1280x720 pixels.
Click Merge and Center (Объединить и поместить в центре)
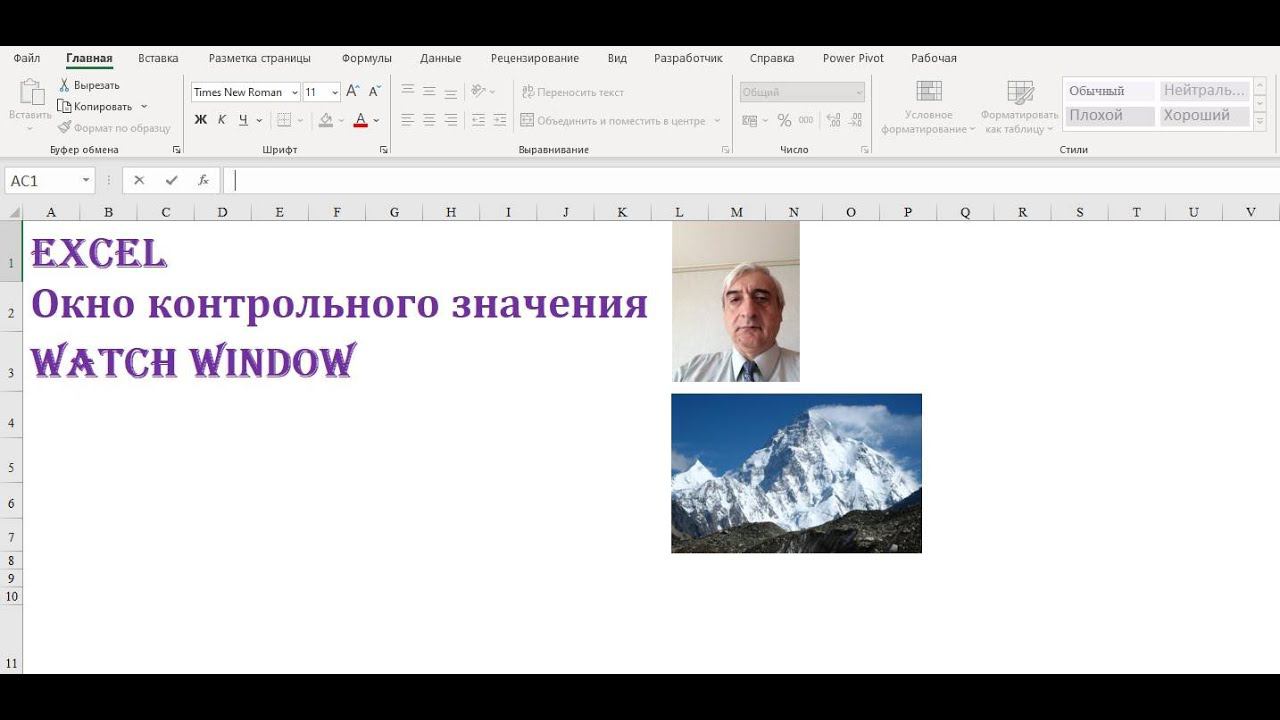(613, 121)
